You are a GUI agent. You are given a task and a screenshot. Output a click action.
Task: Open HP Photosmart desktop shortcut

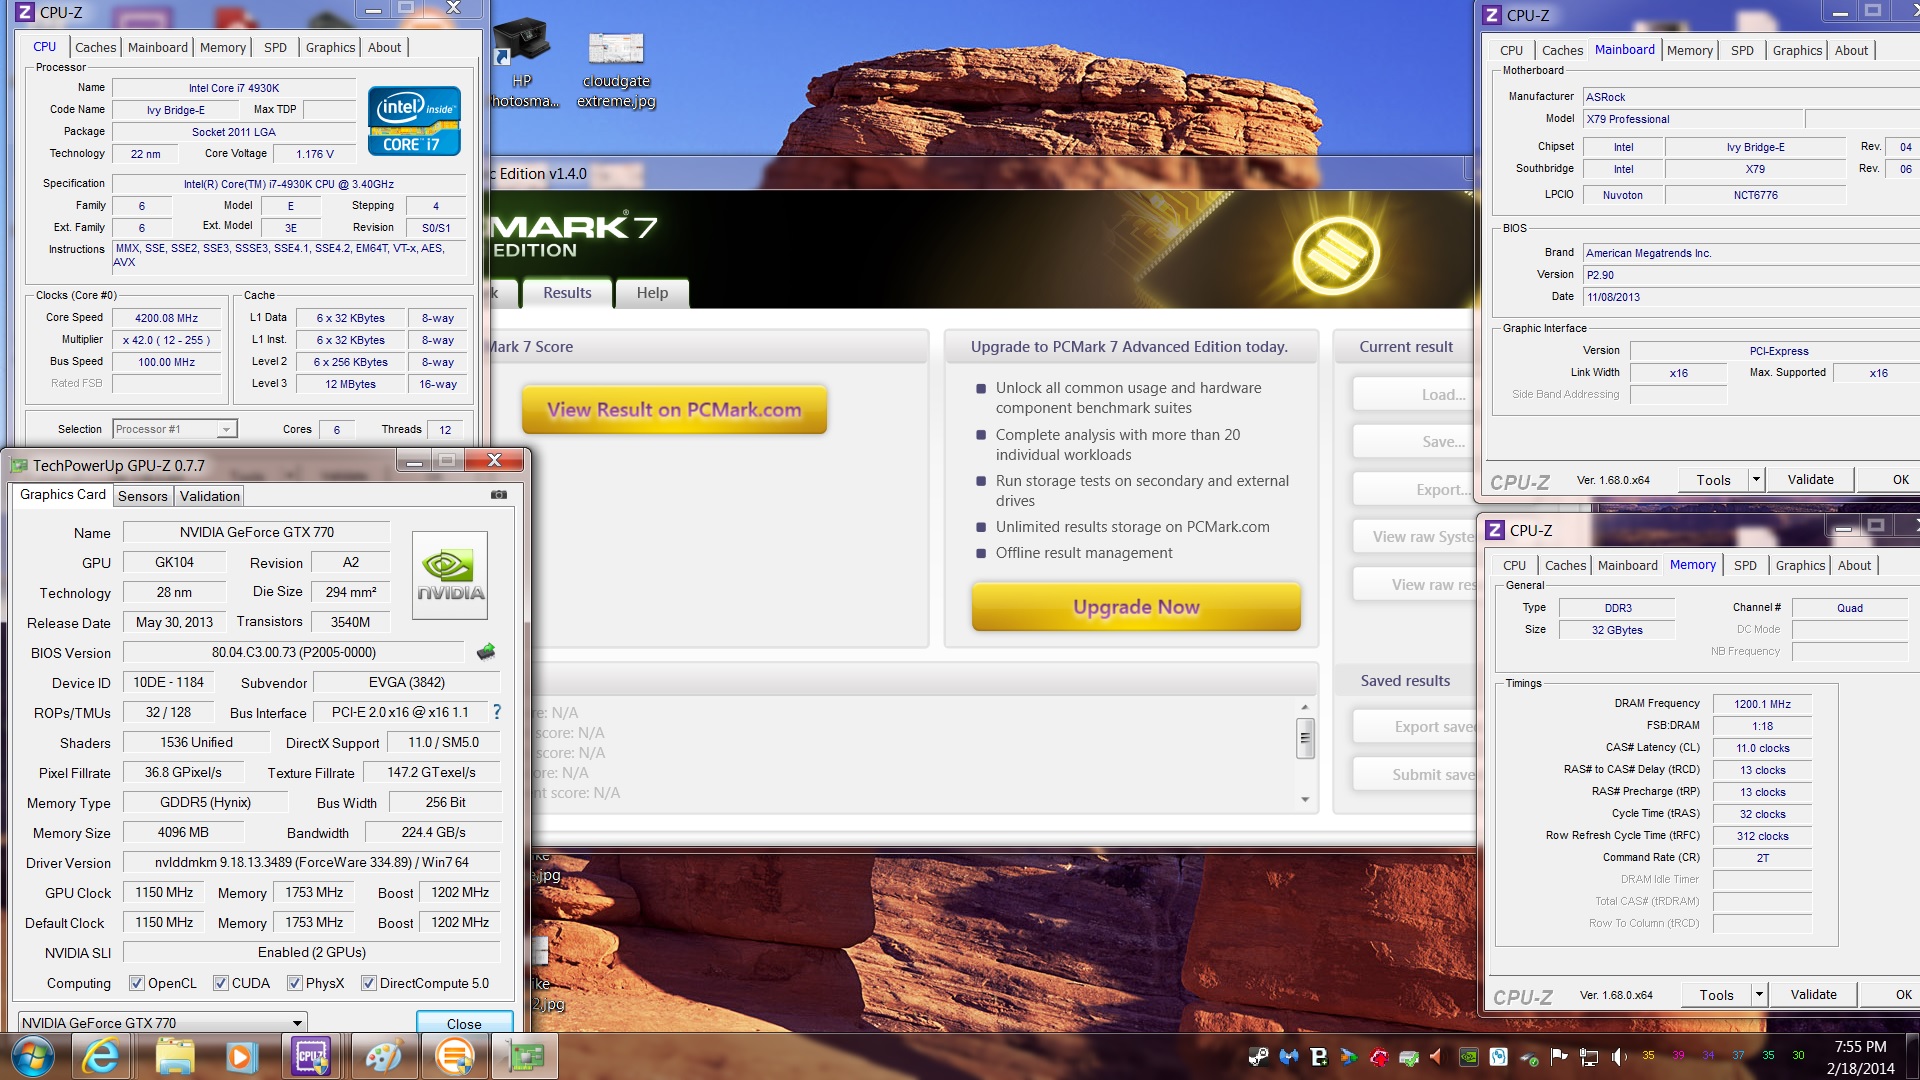pyautogui.click(x=523, y=62)
